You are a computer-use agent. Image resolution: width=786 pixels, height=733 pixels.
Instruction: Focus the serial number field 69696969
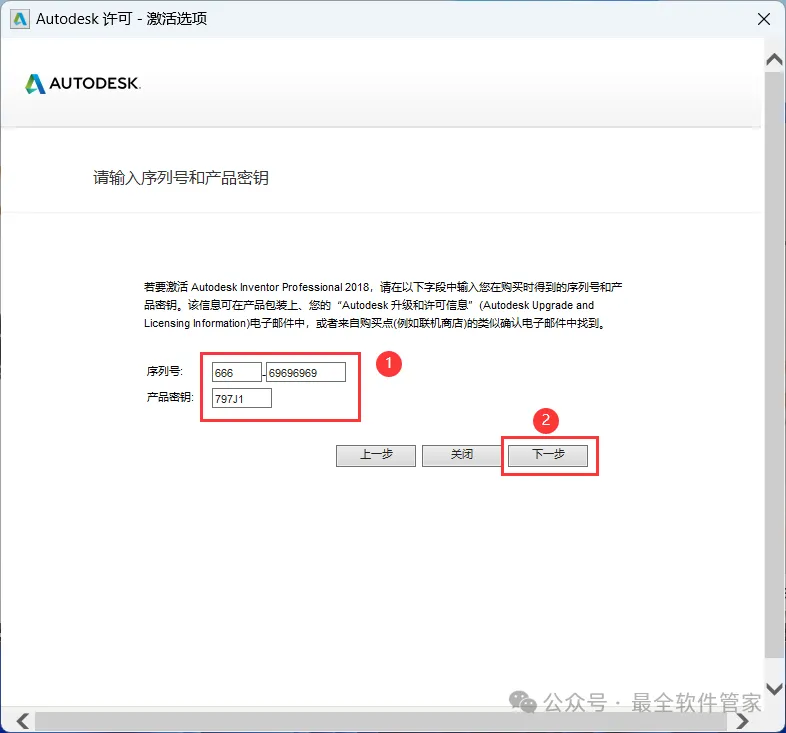(x=306, y=373)
